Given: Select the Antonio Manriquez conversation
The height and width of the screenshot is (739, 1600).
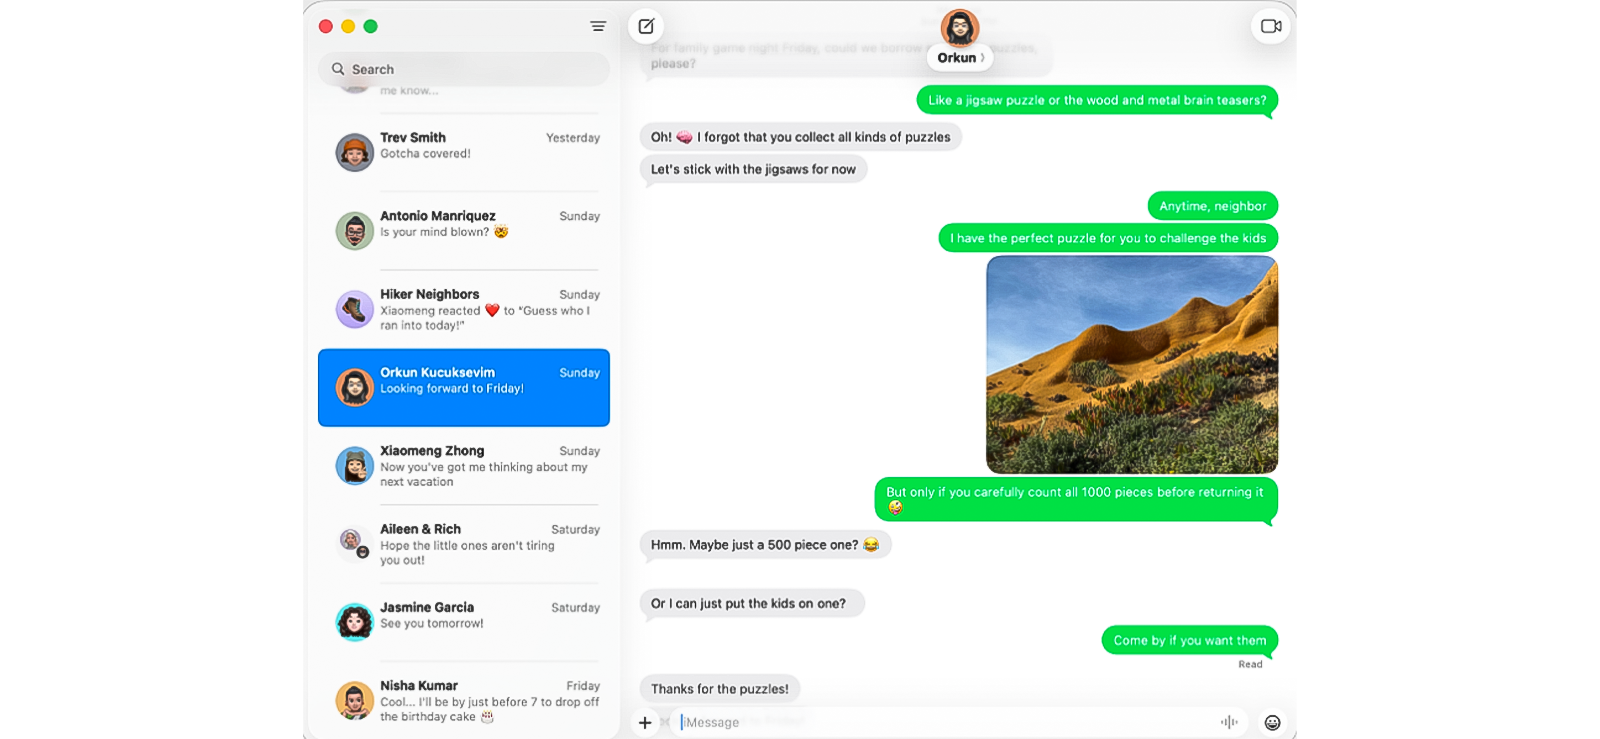Looking at the screenshot, I should click(x=464, y=230).
